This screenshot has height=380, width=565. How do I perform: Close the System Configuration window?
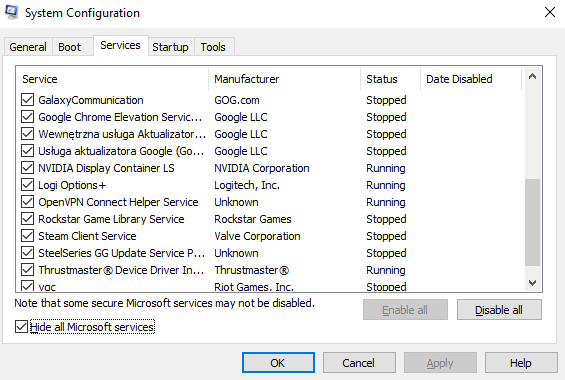click(550, 12)
